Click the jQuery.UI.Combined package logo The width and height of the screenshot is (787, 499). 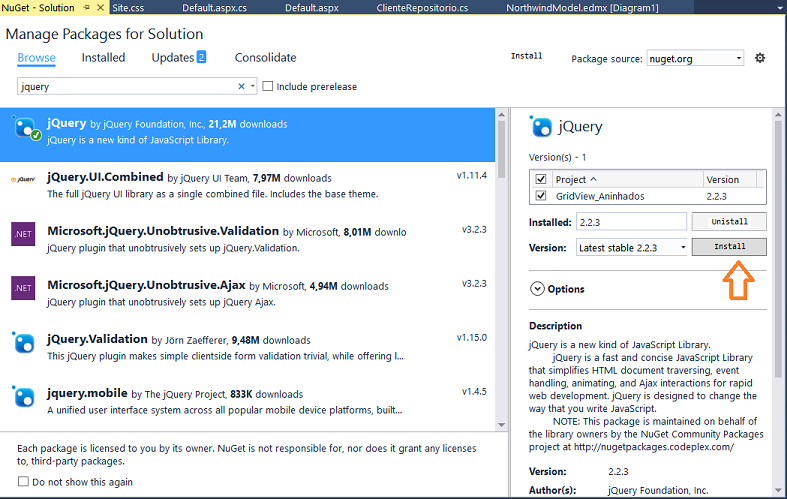coord(23,179)
